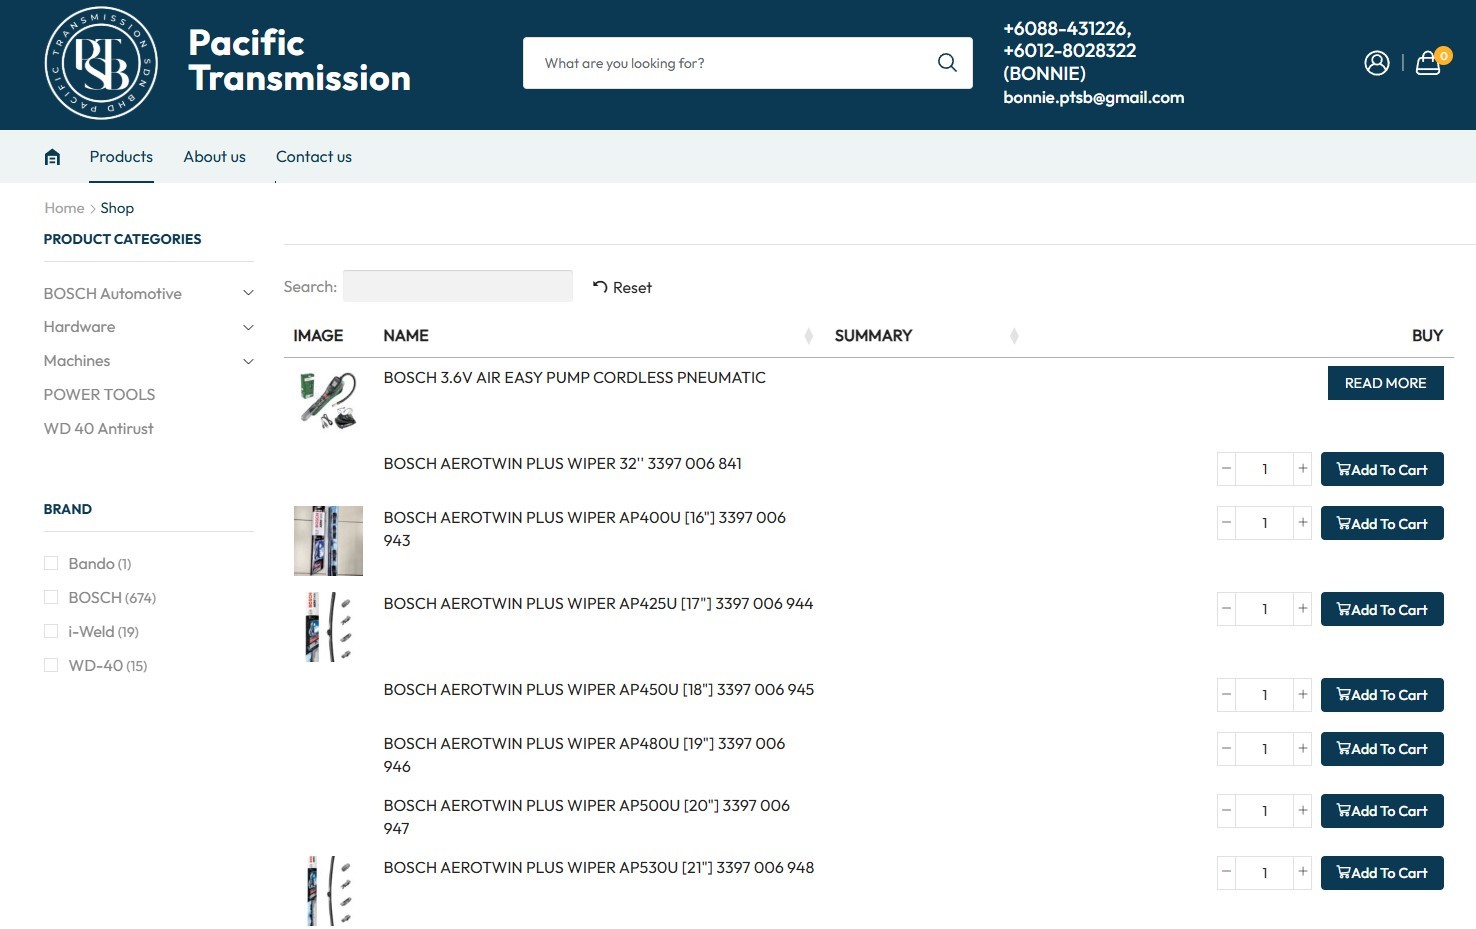Sort the table by NAME column
1476x929 pixels.
pyautogui.click(x=808, y=336)
